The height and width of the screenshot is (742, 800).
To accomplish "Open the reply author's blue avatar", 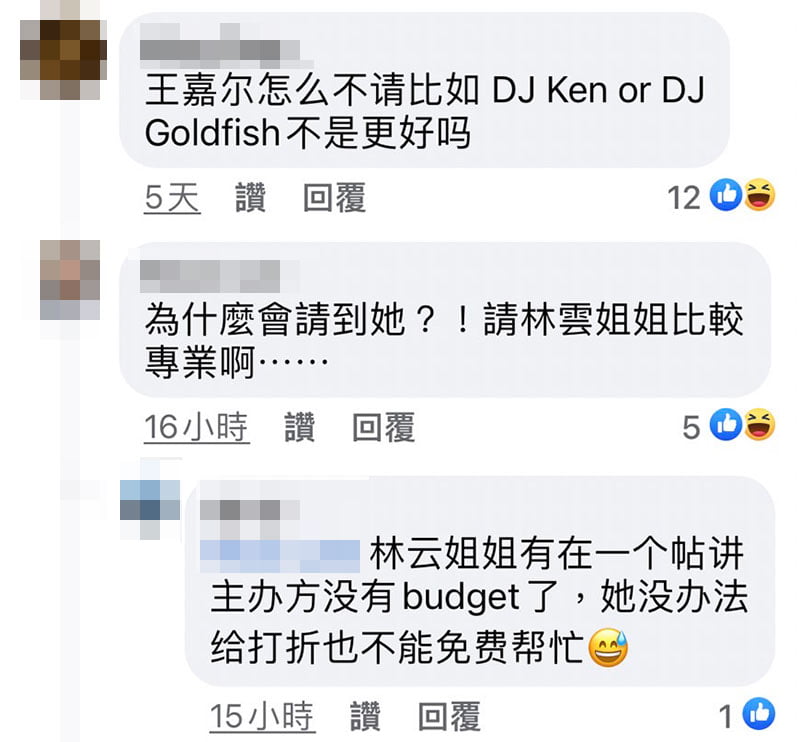I will click(x=150, y=500).
